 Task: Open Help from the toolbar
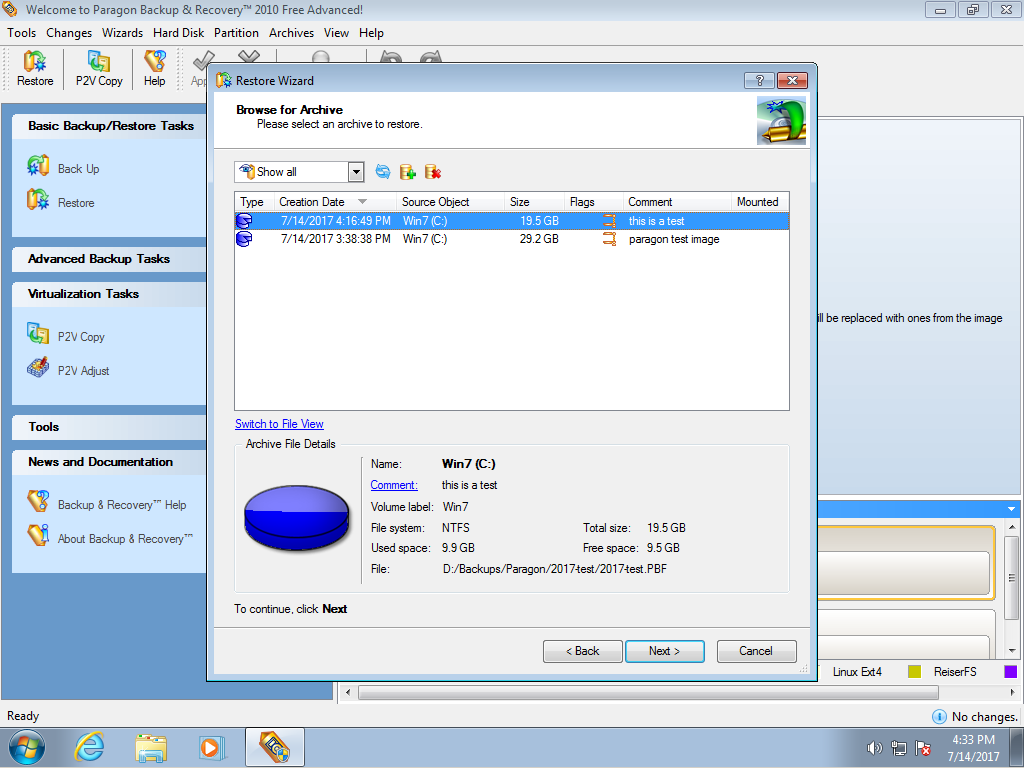pos(154,69)
